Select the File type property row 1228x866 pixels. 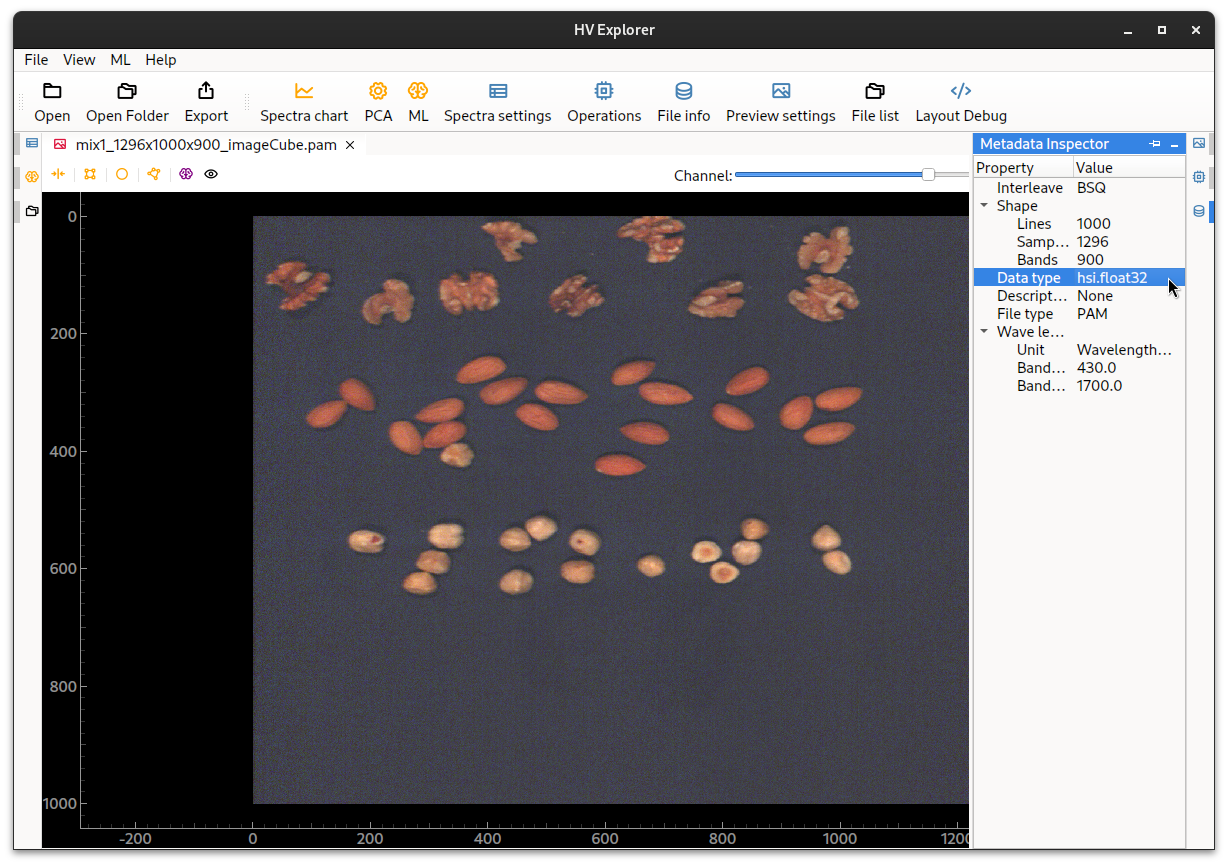pyautogui.click(x=1079, y=314)
